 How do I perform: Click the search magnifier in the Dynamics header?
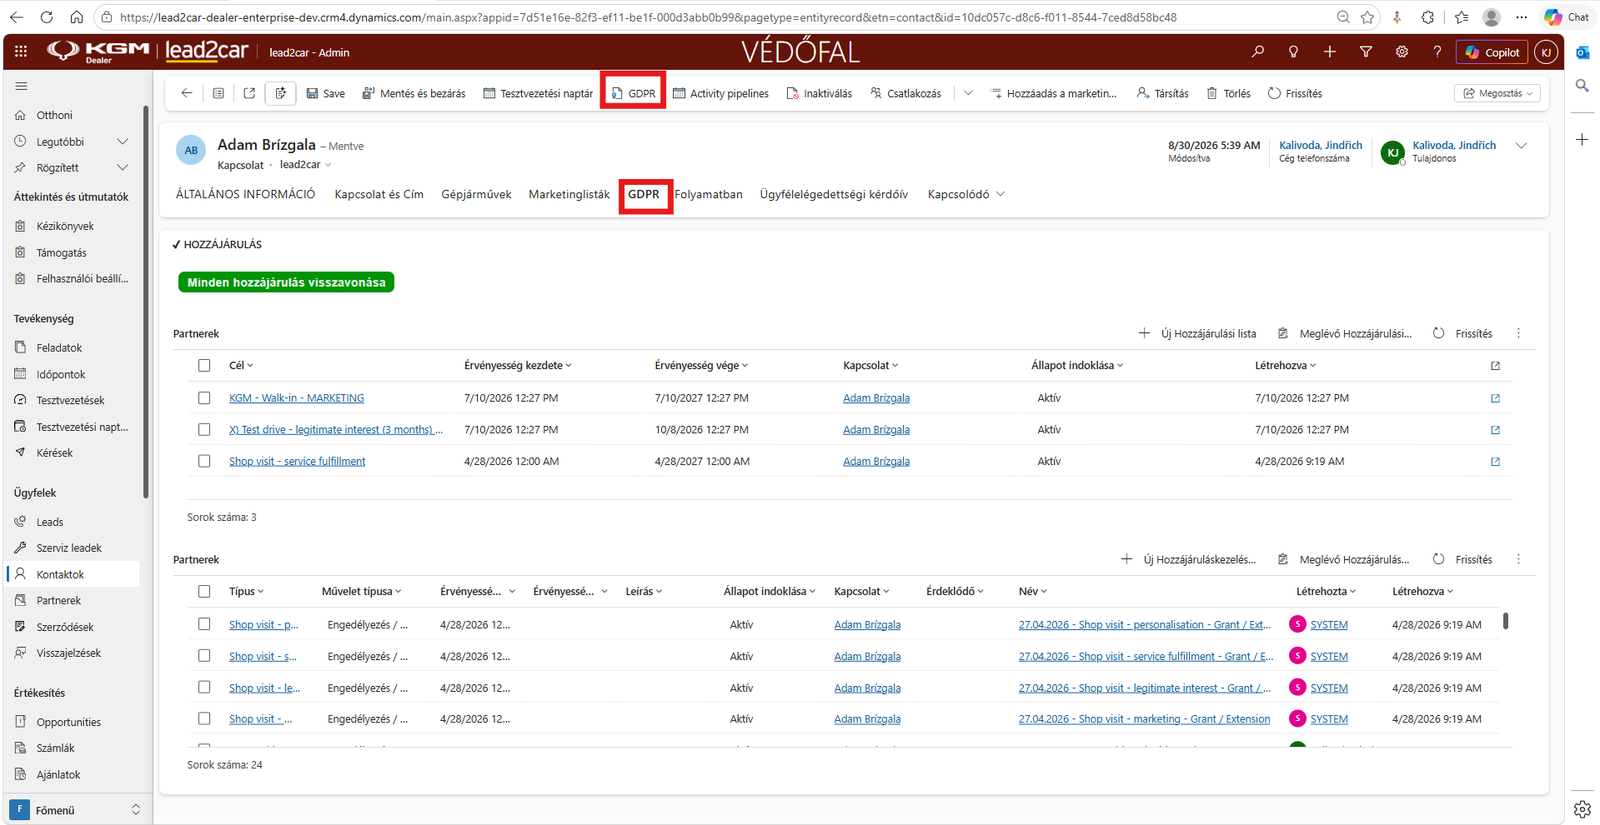pos(1257,52)
